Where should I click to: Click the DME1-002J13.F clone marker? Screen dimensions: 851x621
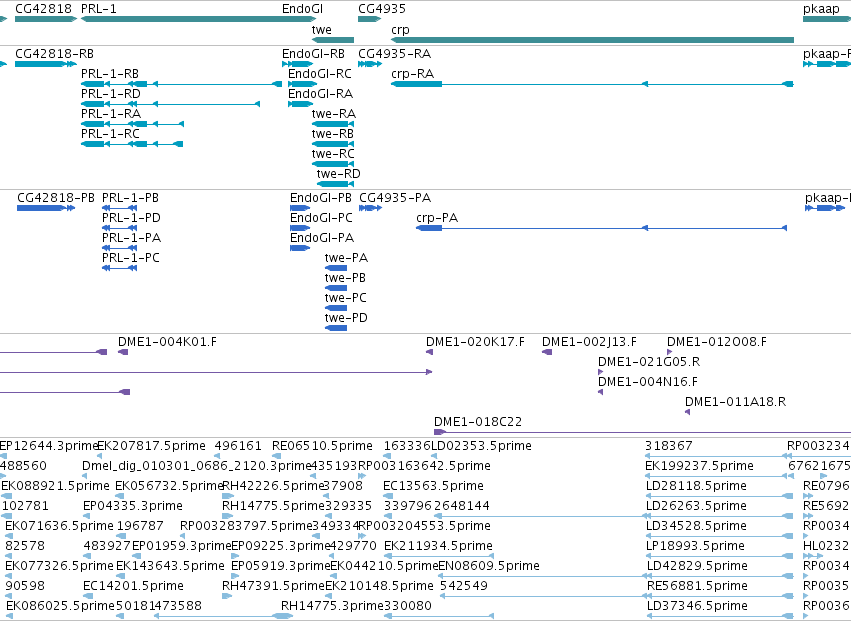(547, 352)
